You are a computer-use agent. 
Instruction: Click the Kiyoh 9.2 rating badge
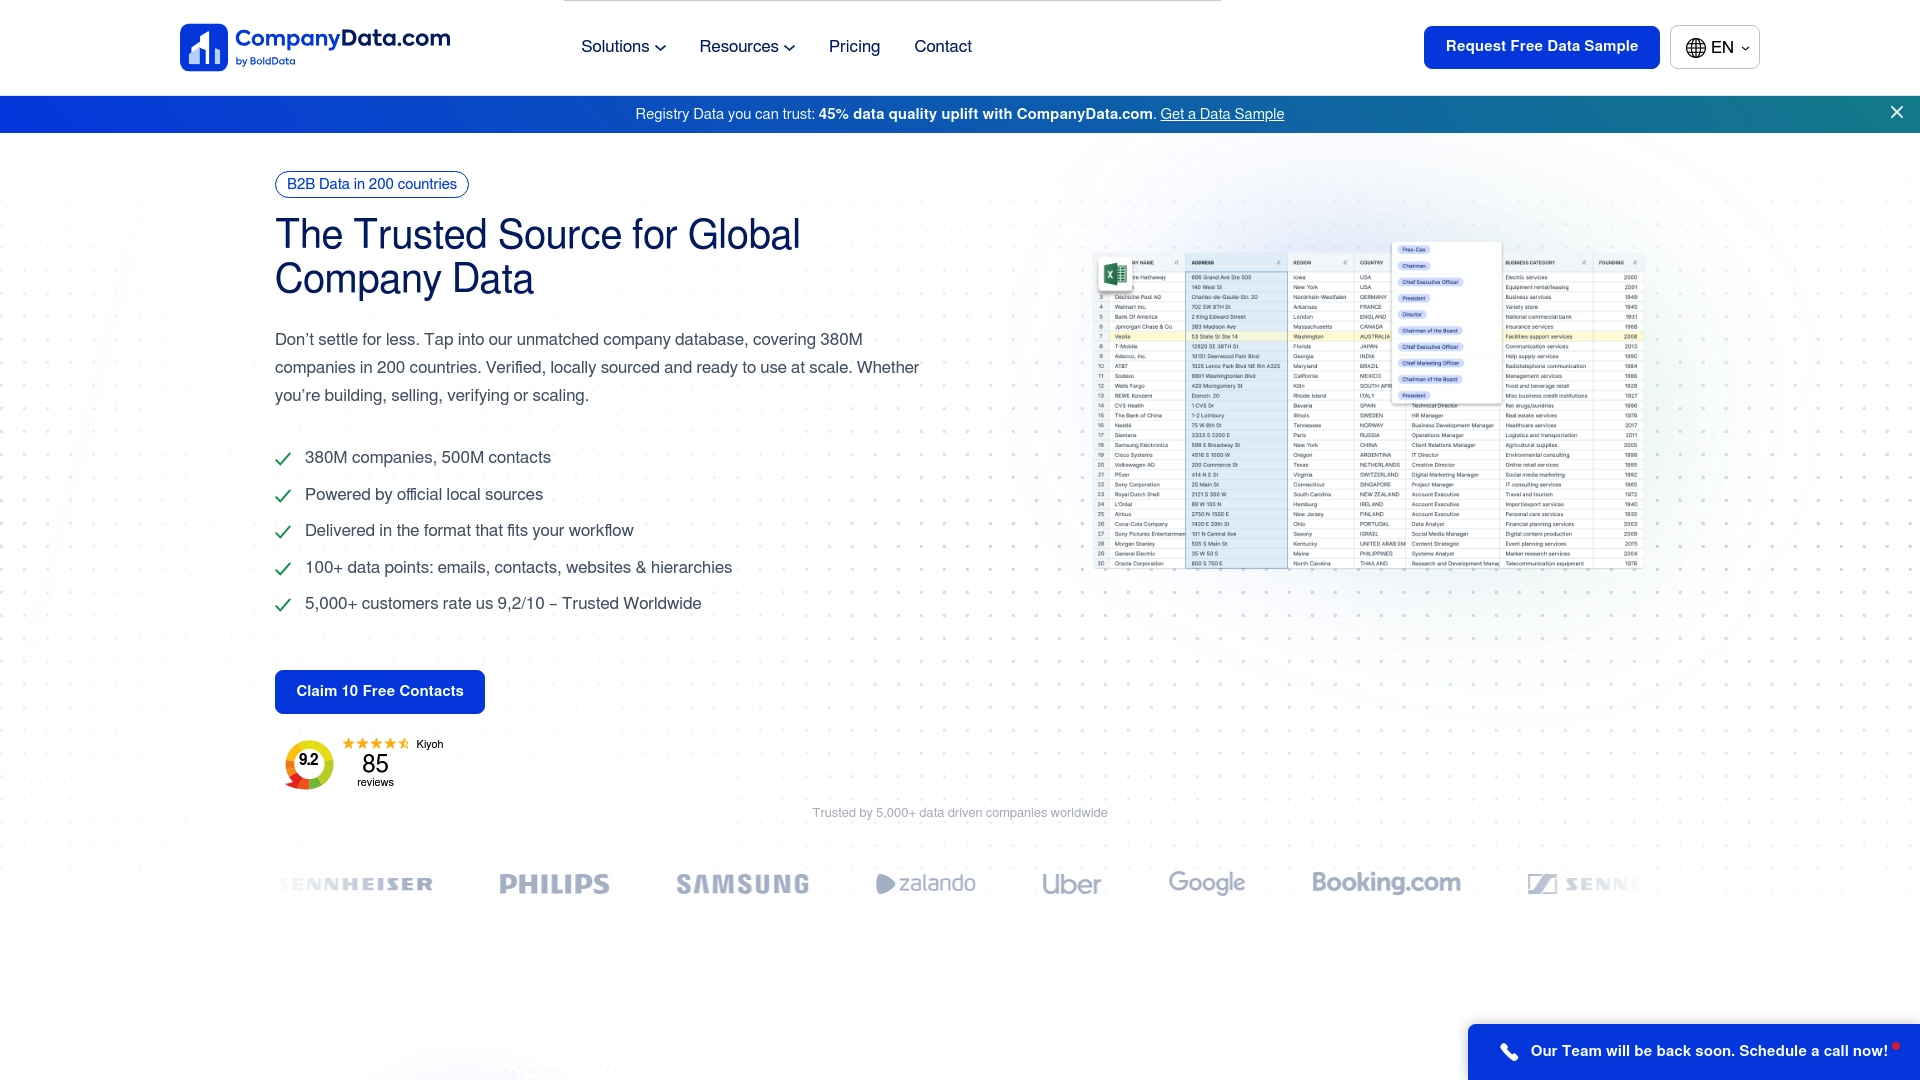coord(307,763)
